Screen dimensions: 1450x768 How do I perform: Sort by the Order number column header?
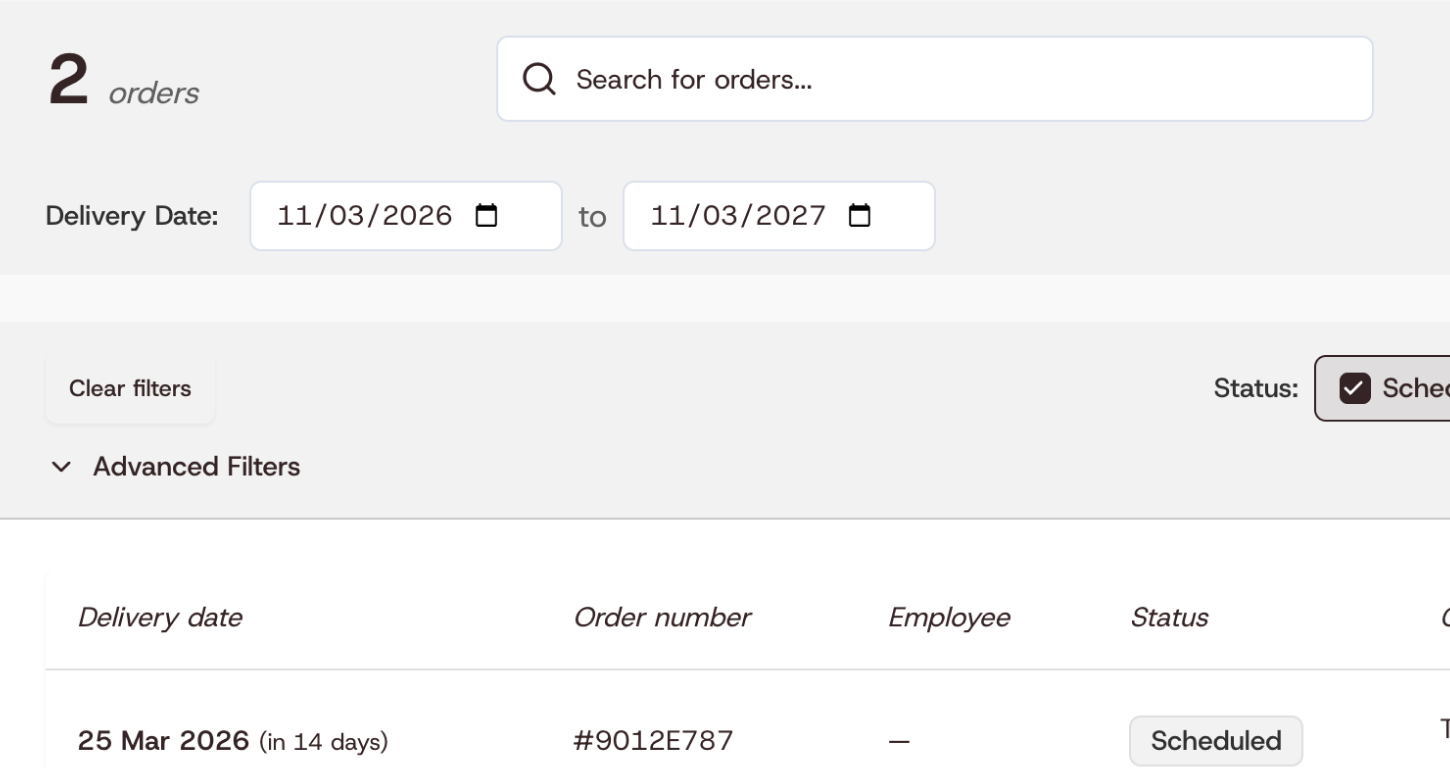click(662, 618)
